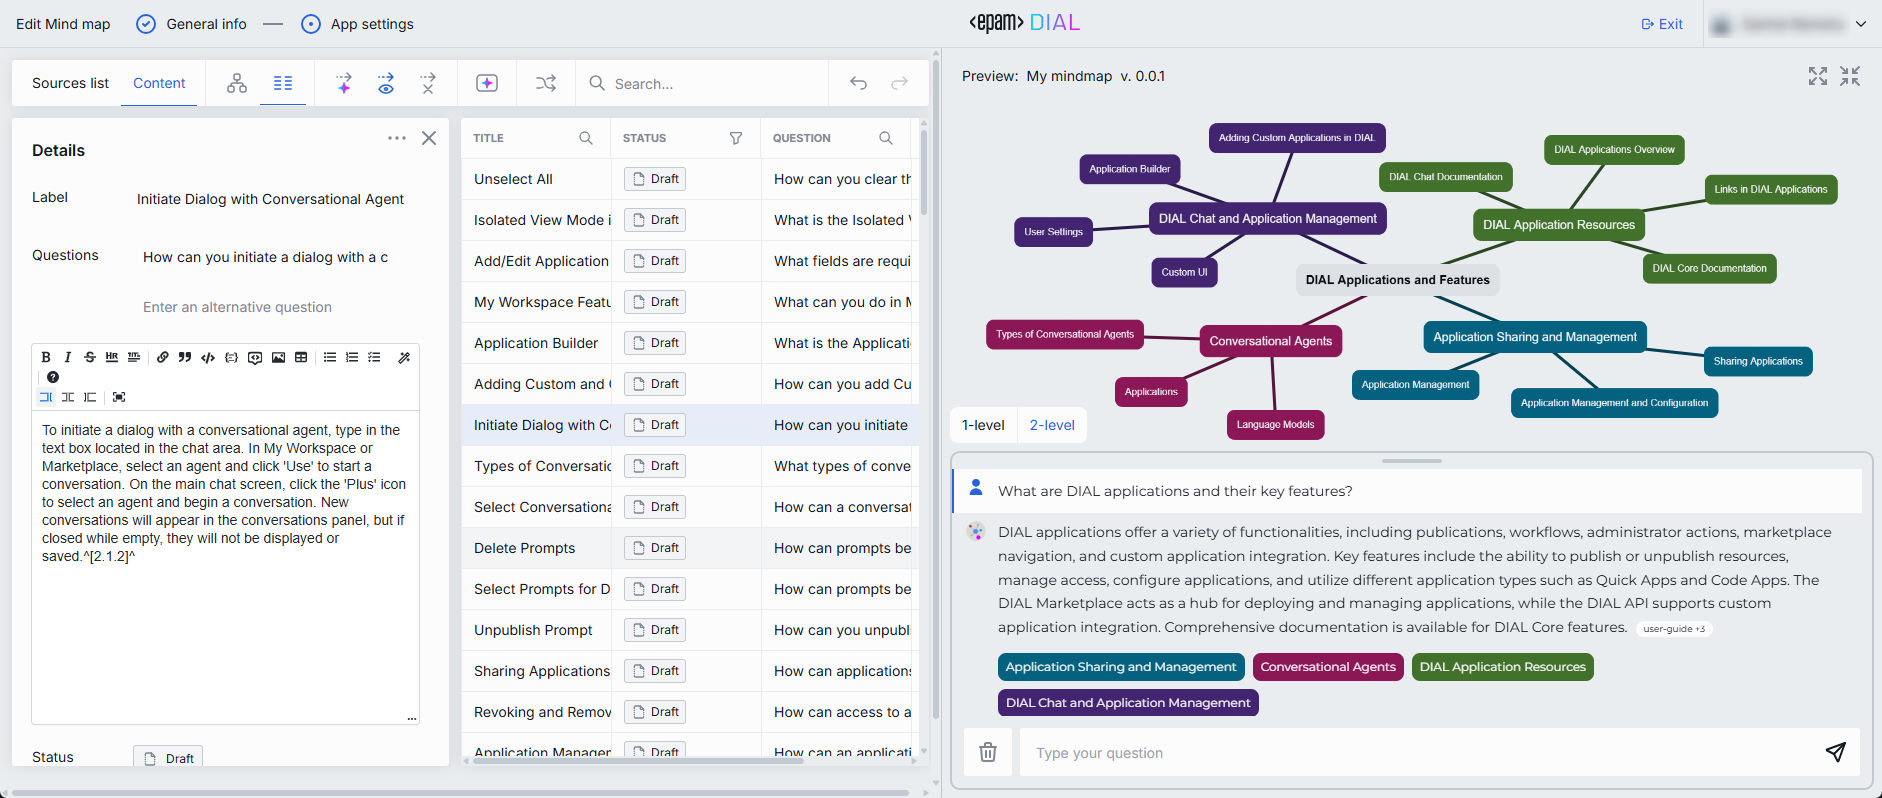
Task: Open Draft status for Delete Prompts row
Action: (655, 548)
